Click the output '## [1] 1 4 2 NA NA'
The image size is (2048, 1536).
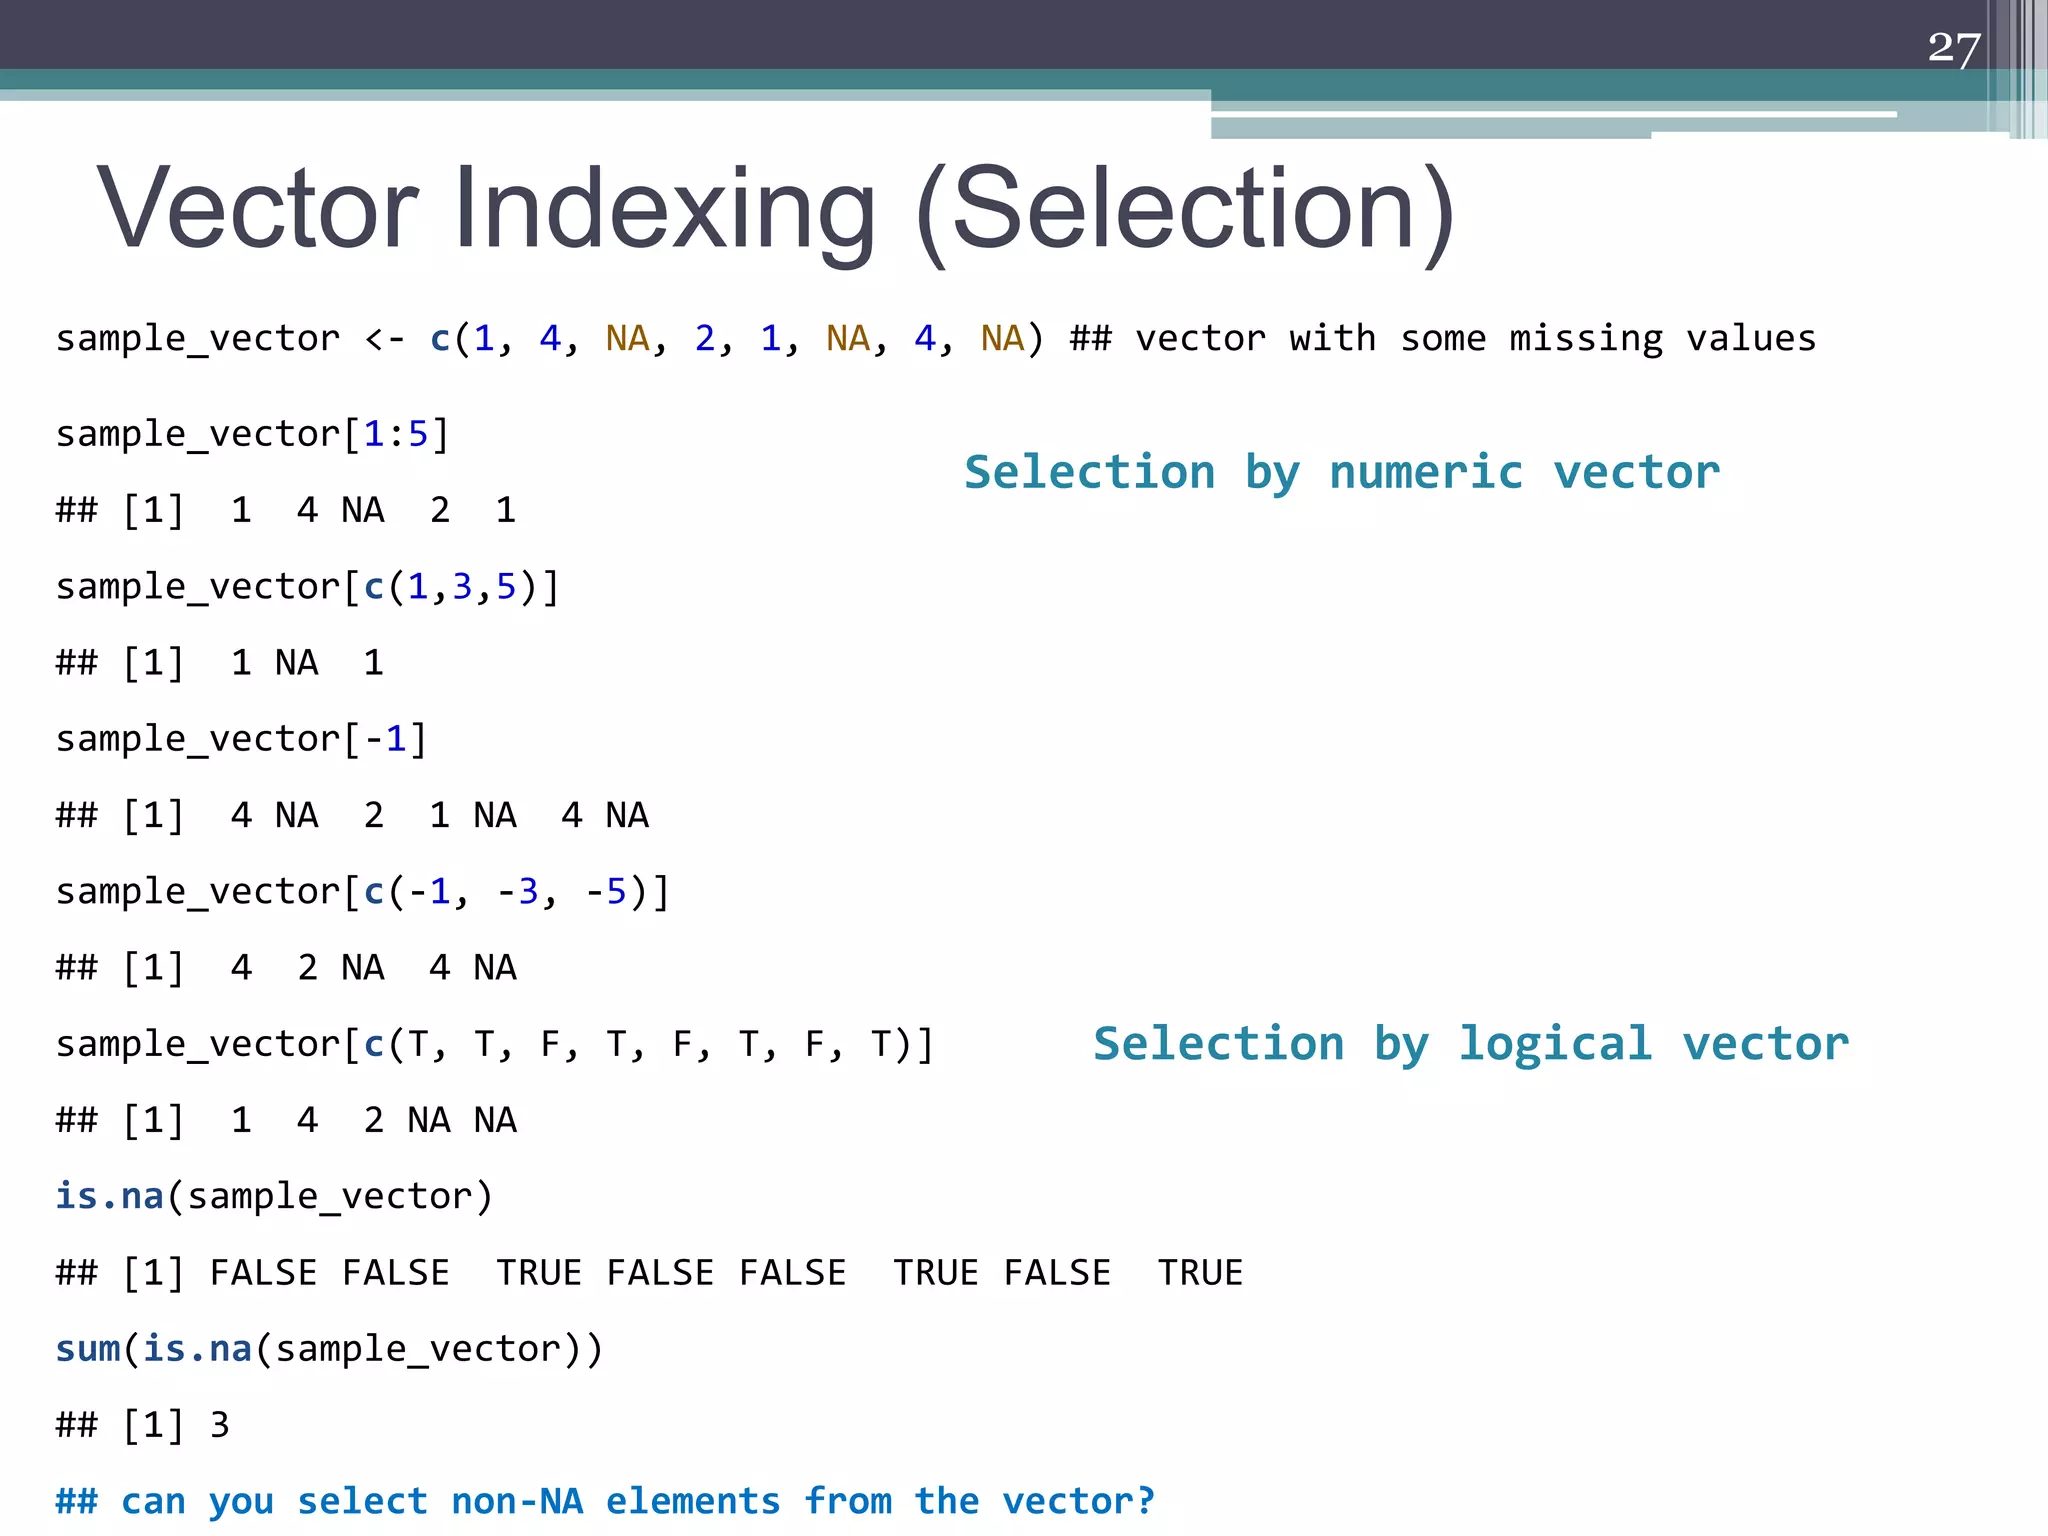click(x=286, y=1121)
